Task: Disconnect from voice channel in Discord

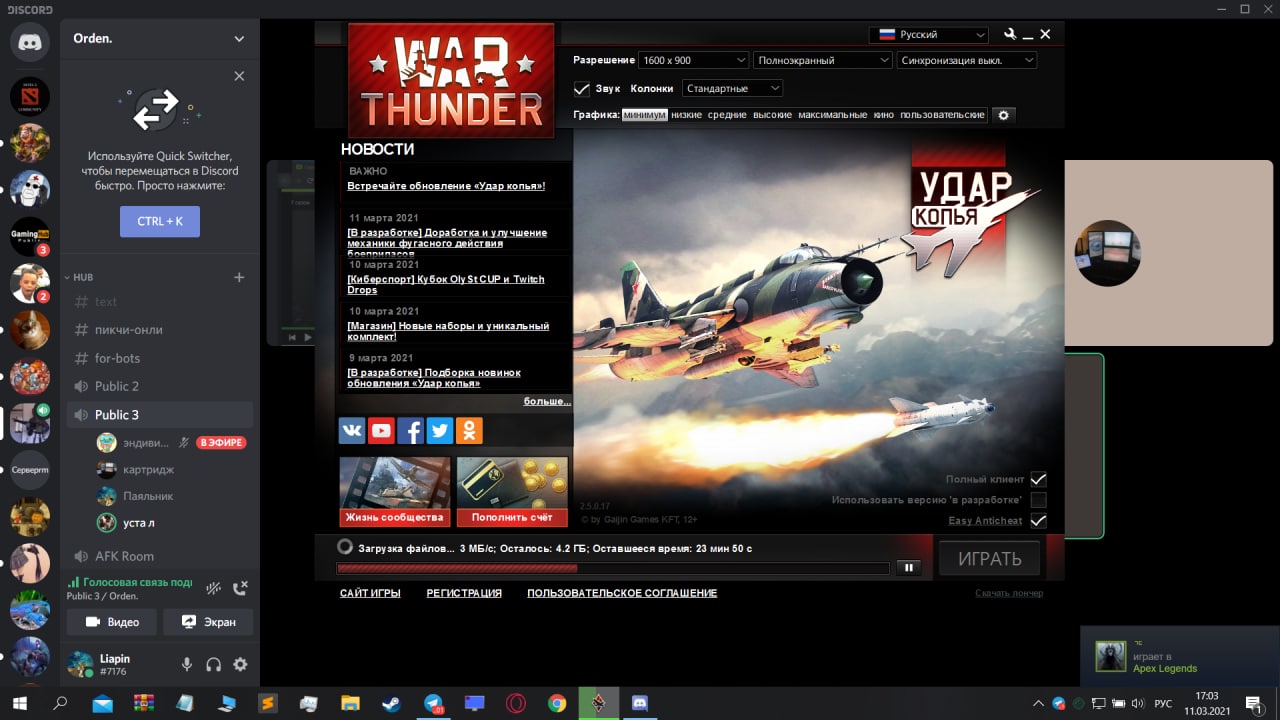Action: 240,589
